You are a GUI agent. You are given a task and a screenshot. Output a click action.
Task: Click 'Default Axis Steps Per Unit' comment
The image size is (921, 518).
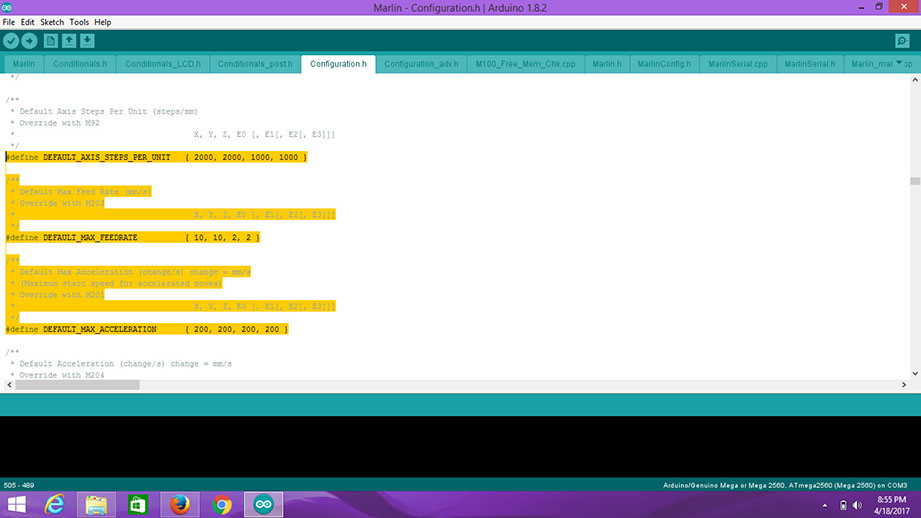[109, 112]
